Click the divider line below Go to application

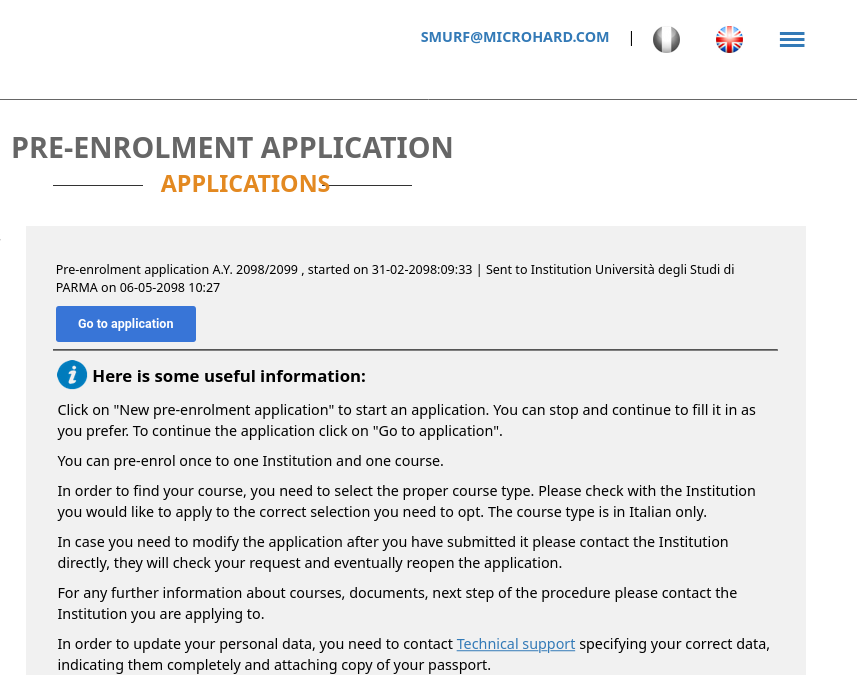(x=415, y=350)
